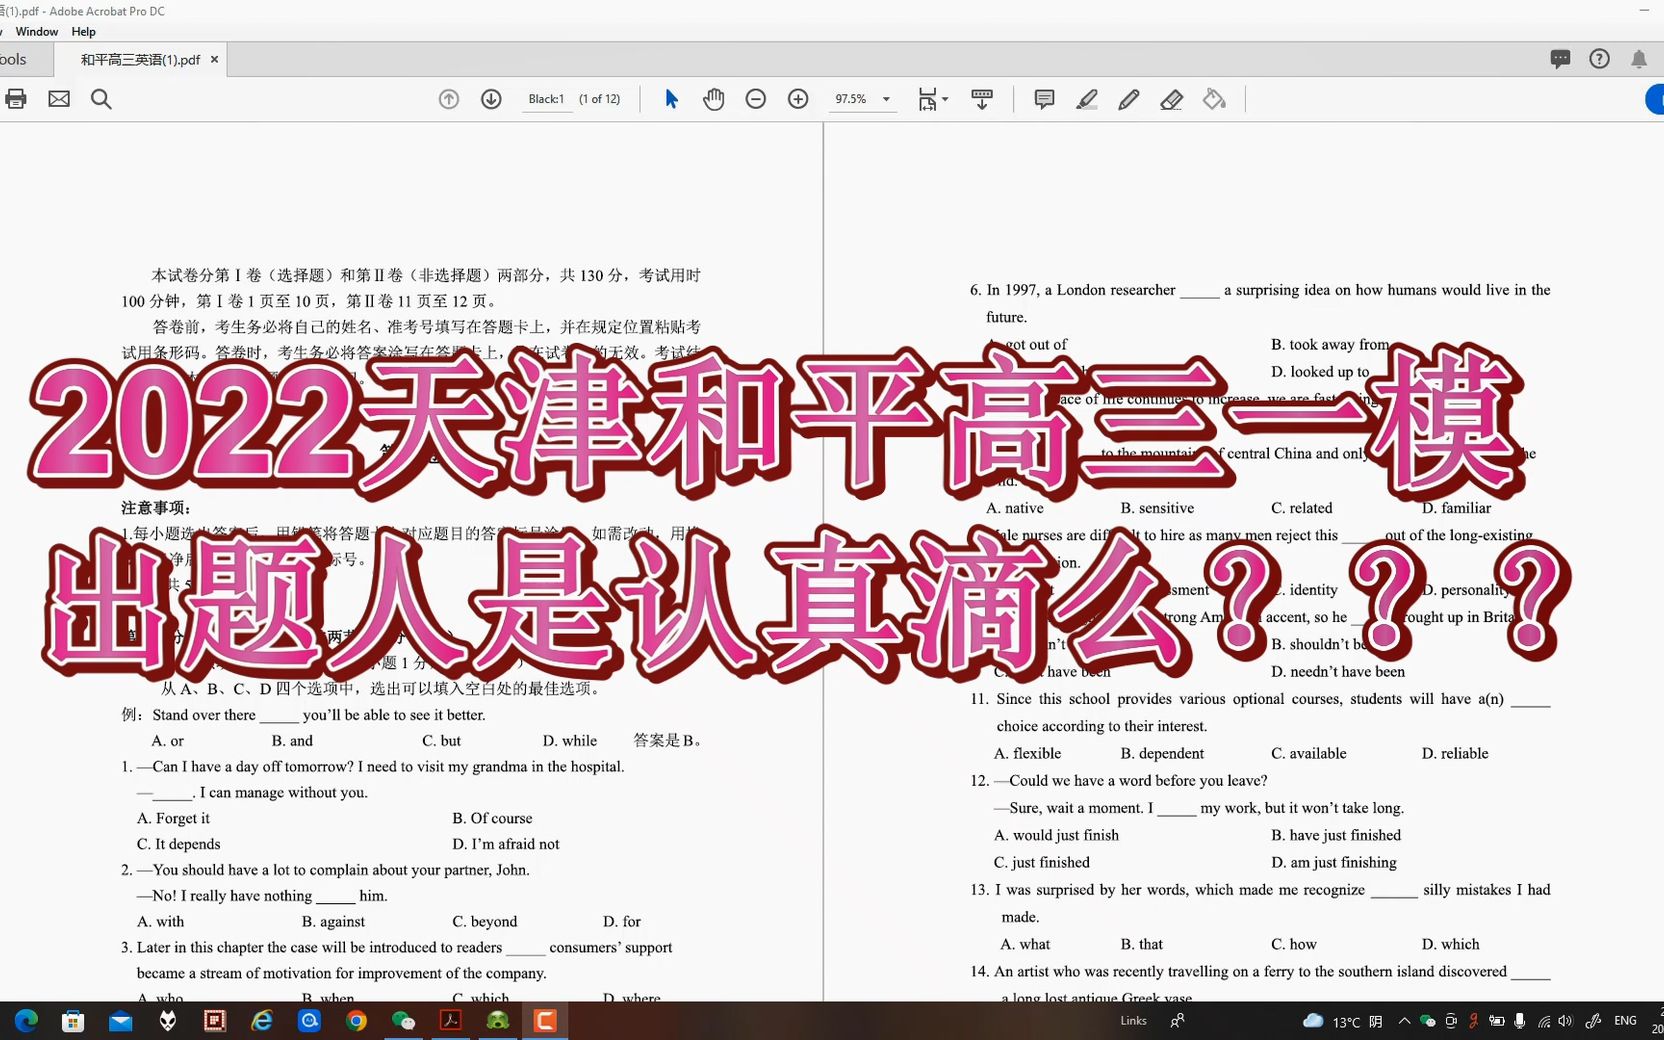The image size is (1664, 1040).
Task: Choose the Selection arrow tool
Action: point(671,99)
